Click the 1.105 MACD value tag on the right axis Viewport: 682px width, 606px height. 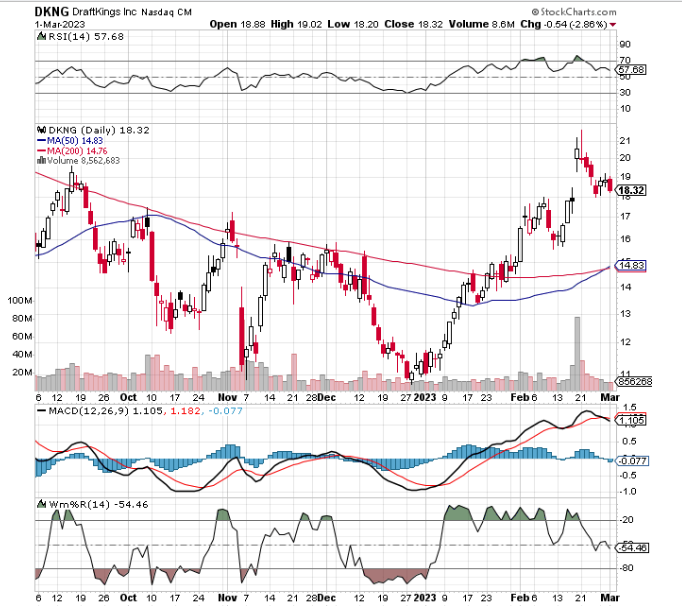[x=632, y=420]
